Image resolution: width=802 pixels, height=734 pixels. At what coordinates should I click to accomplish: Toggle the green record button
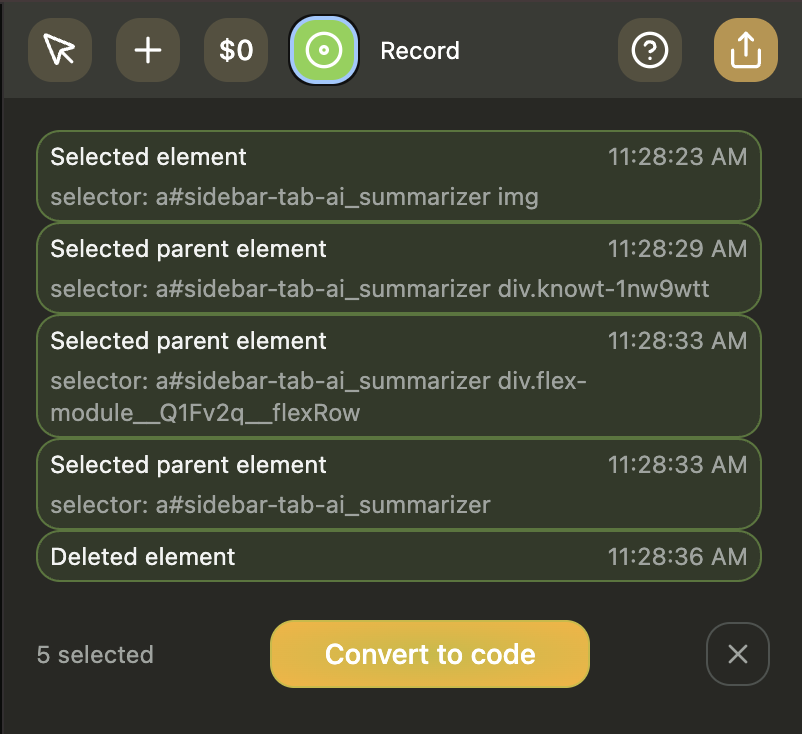point(323,50)
